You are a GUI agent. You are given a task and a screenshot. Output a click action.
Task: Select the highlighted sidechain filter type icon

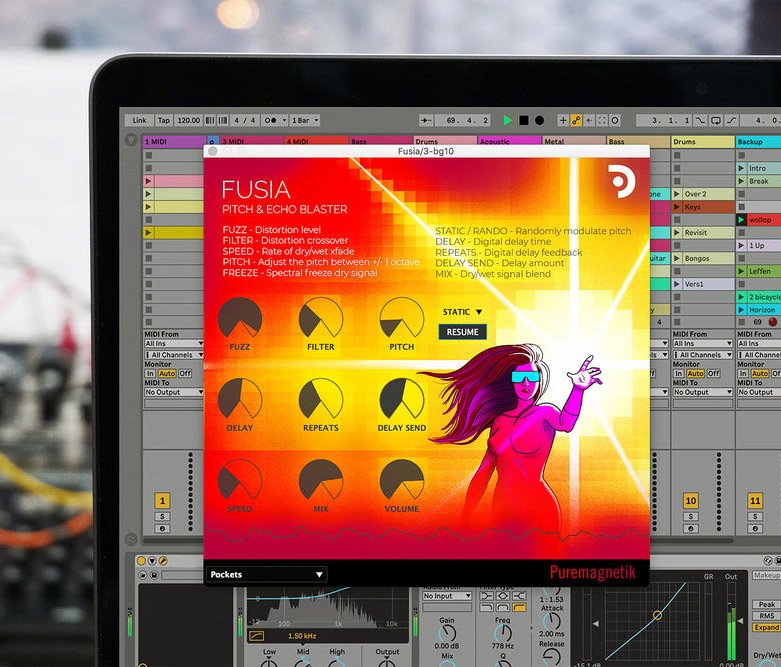tap(520, 607)
